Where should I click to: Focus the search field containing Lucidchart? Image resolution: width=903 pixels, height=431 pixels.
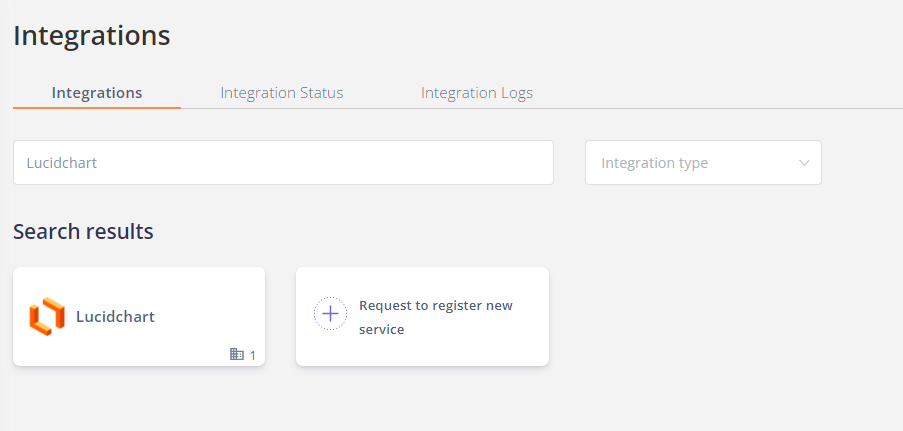click(283, 162)
